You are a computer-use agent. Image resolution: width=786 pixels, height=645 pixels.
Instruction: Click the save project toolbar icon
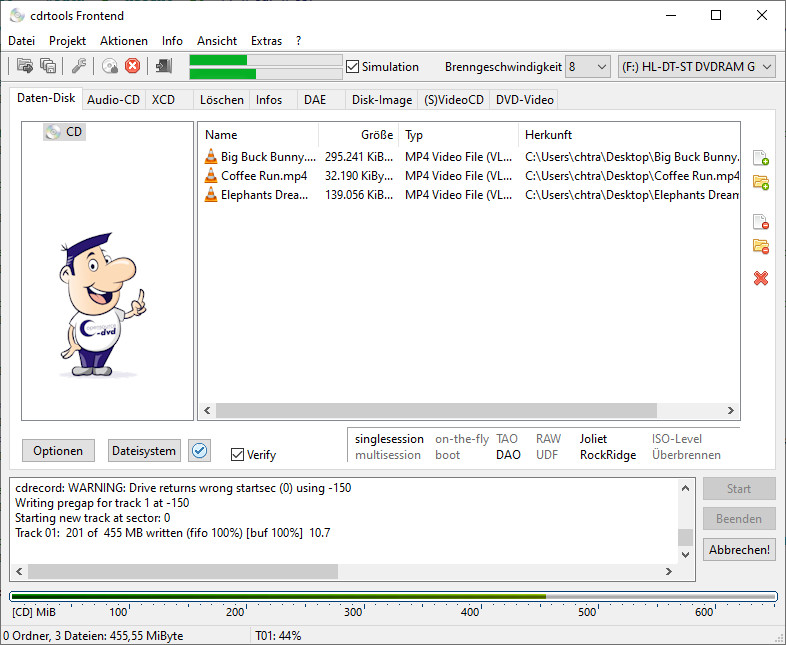[47, 67]
